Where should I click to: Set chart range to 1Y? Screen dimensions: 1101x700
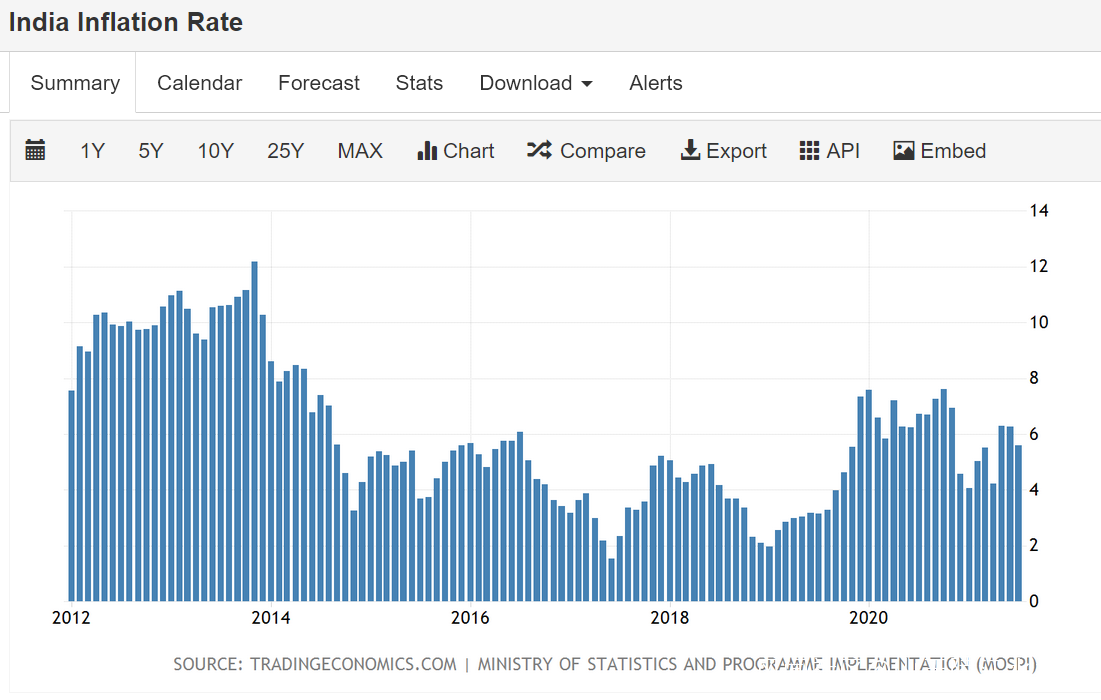92,151
